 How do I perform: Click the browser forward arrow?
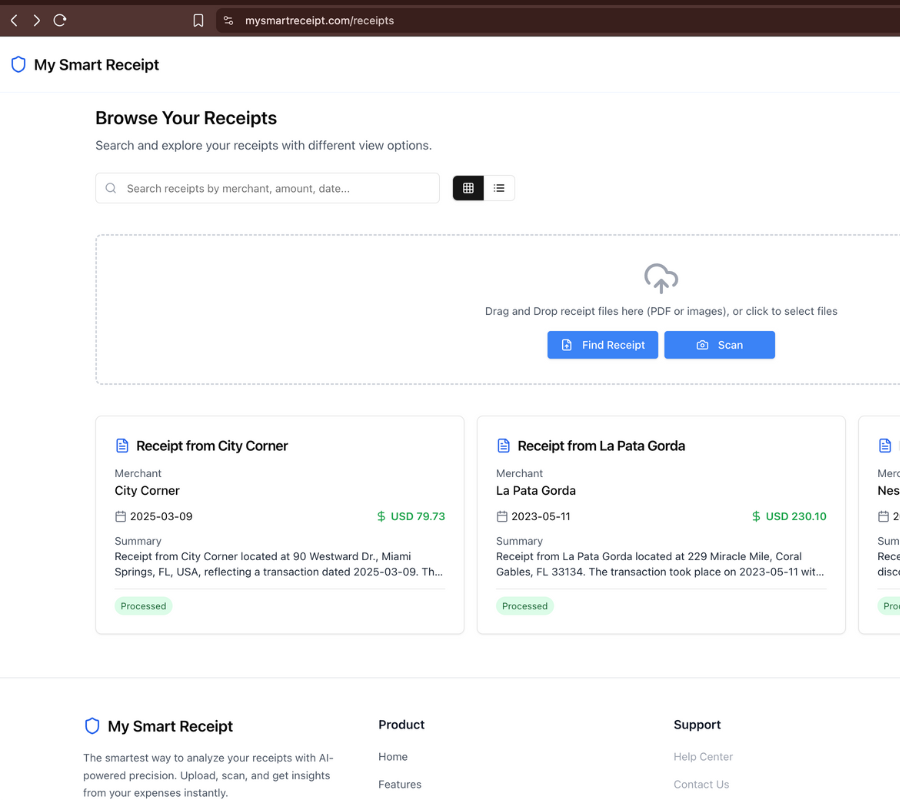(x=37, y=20)
